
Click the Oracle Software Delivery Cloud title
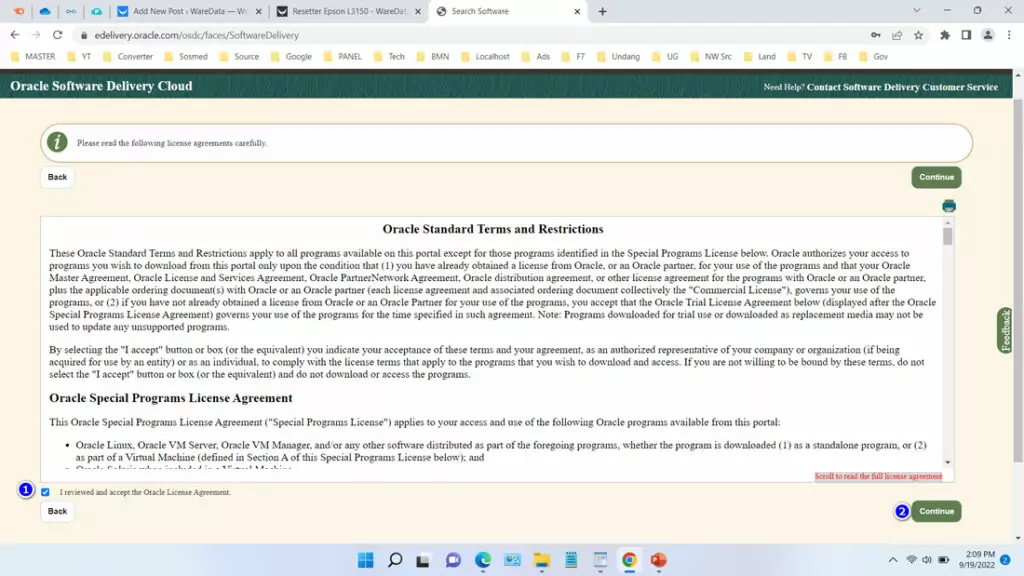[101, 86]
